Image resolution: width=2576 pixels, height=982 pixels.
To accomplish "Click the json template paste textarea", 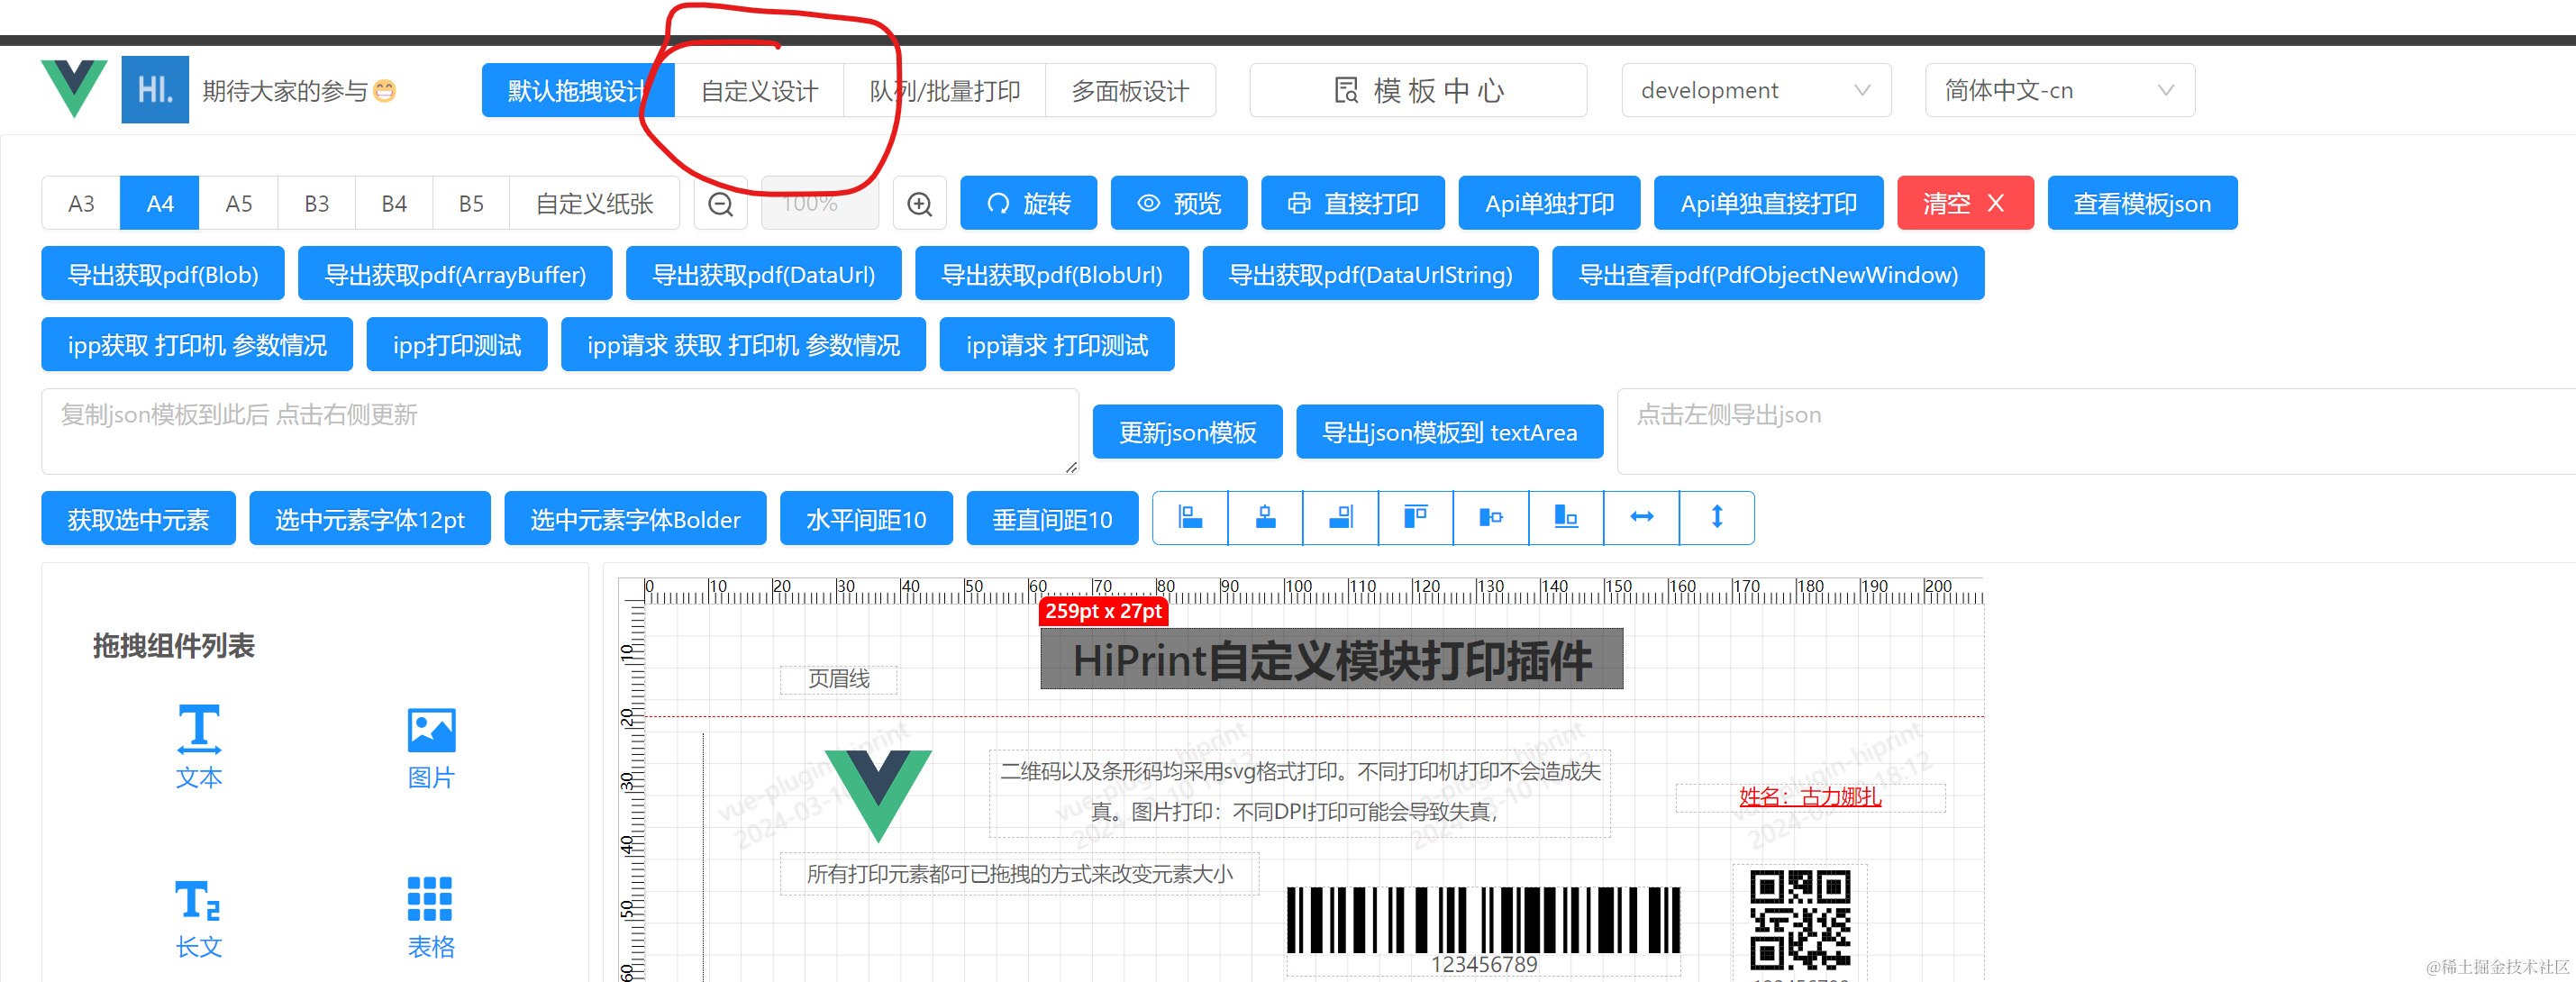I will (559, 432).
